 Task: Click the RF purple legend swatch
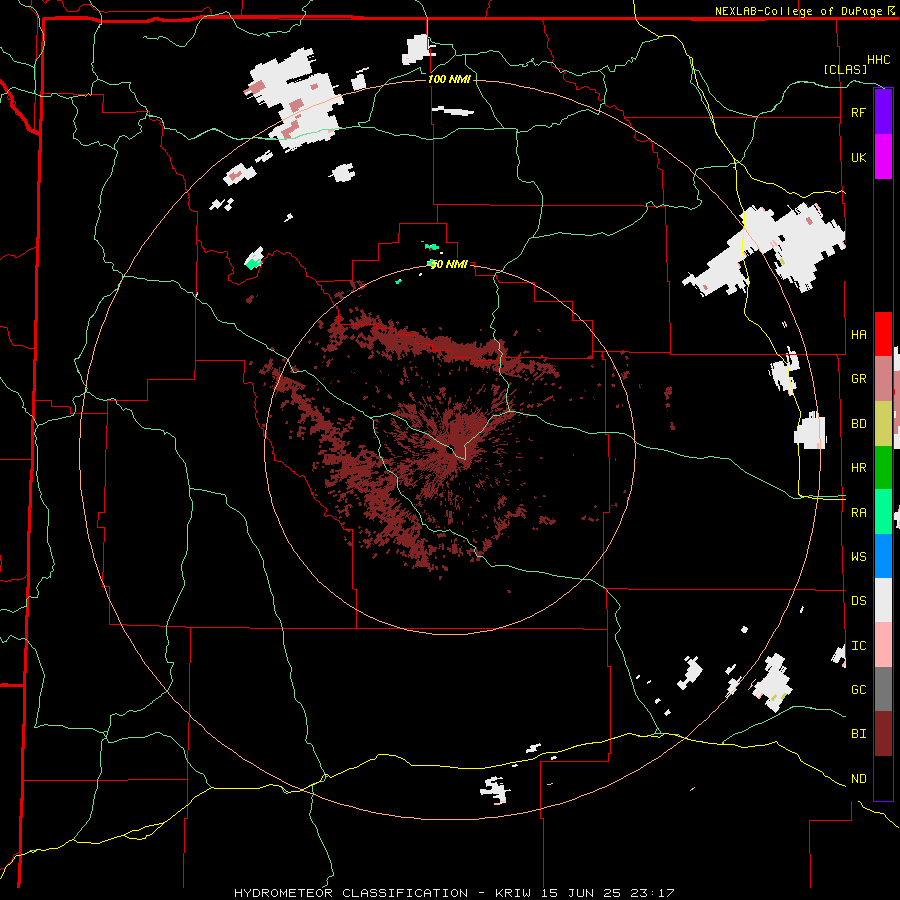click(x=883, y=112)
